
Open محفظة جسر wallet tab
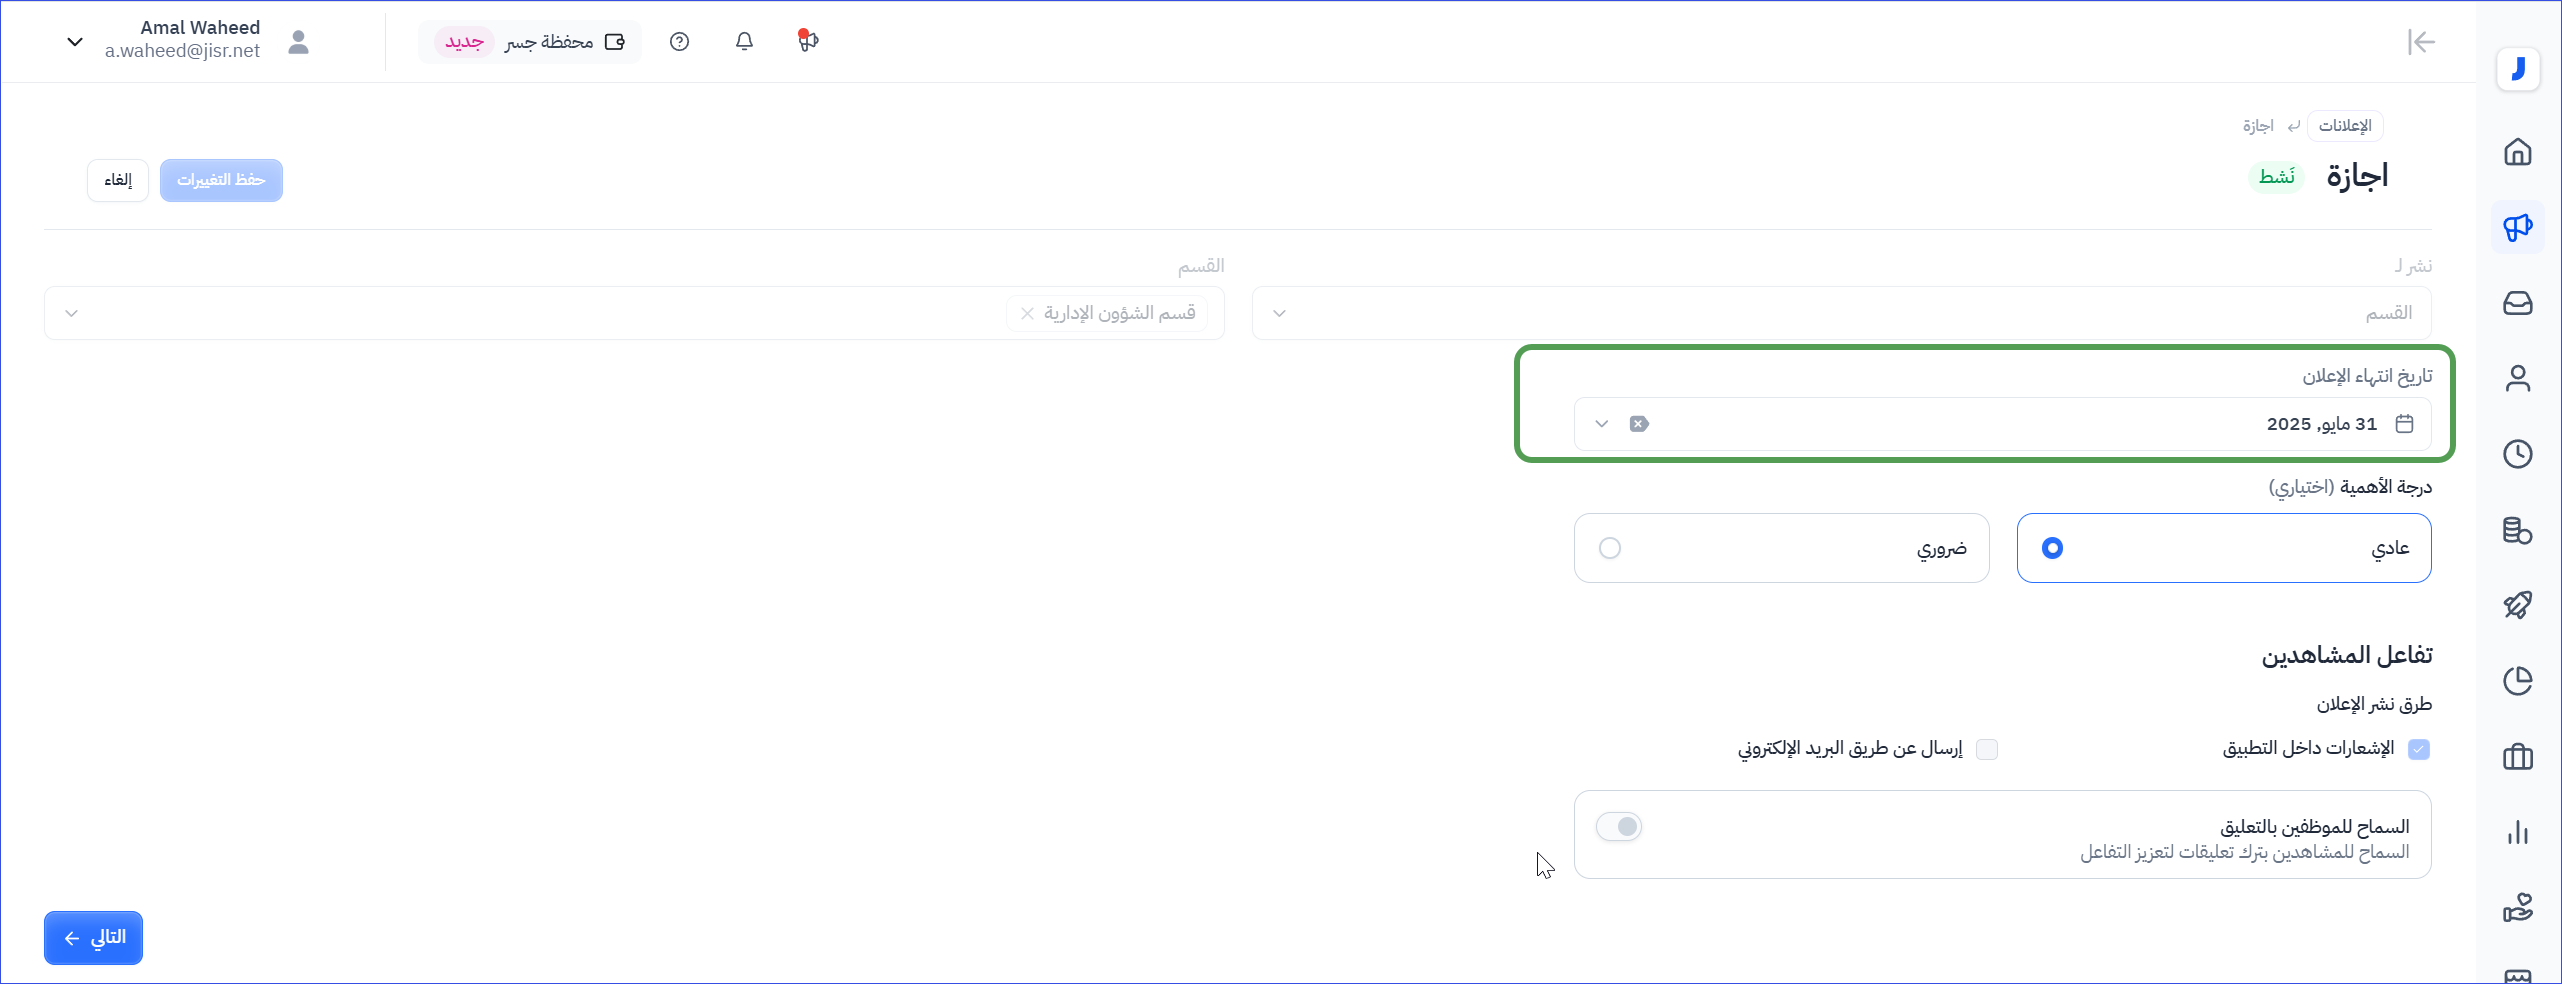click(x=530, y=42)
